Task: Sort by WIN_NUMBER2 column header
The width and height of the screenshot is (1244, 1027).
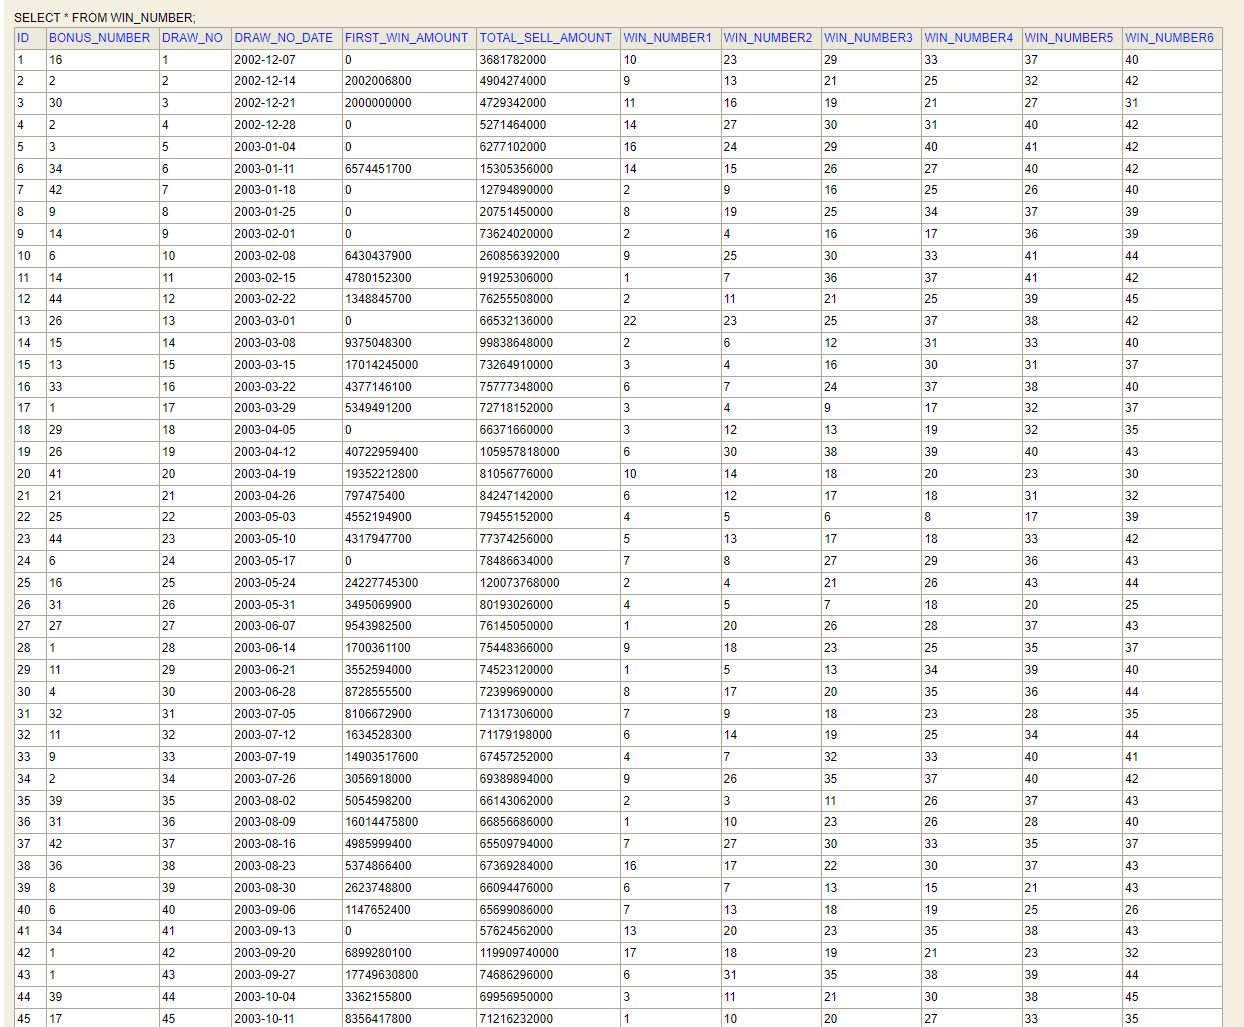Action: pos(768,38)
